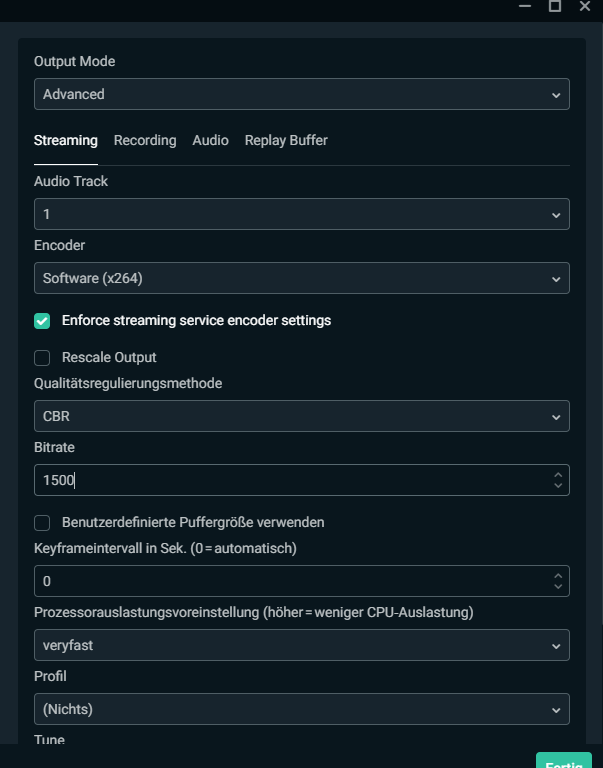Enable the Rescale Output checkbox
603x768 pixels.
[42, 358]
